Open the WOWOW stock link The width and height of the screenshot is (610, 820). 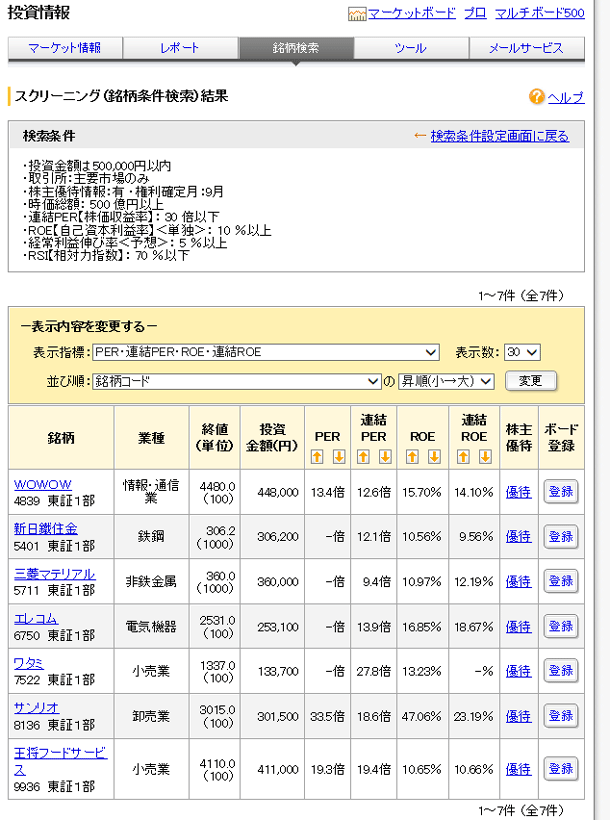(x=42, y=484)
